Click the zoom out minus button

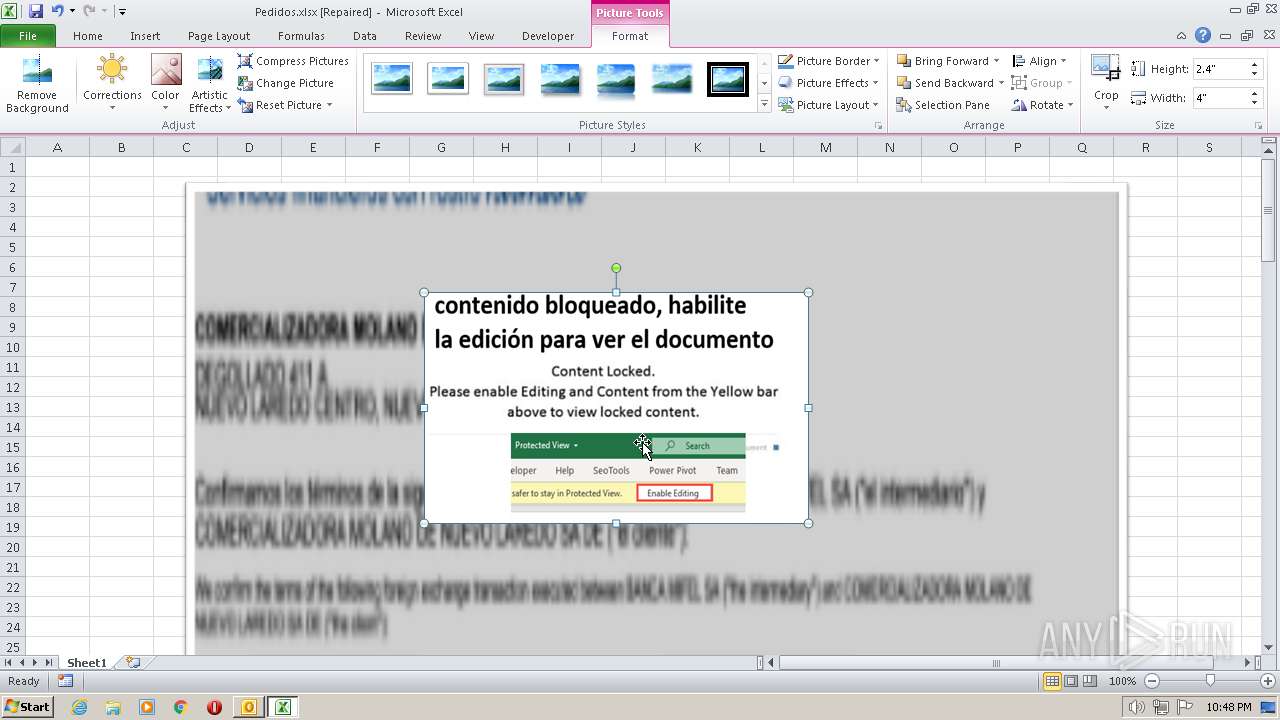(1151, 681)
